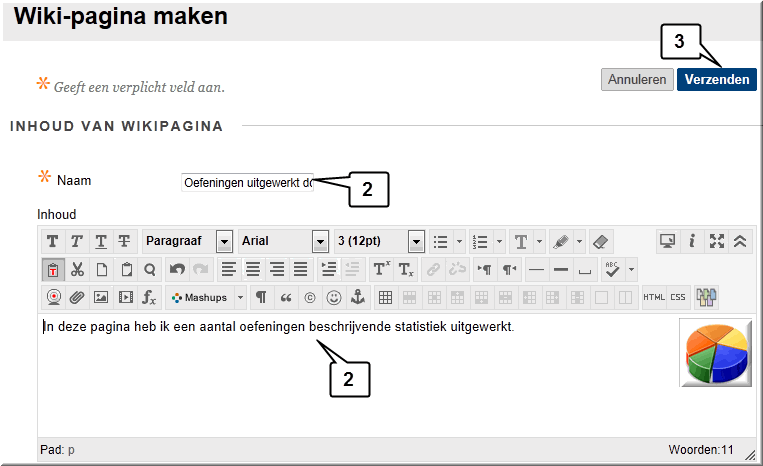Image resolution: width=763 pixels, height=466 pixels.
Task: Insert a thin horizontal line
Action: coord(536,269)
